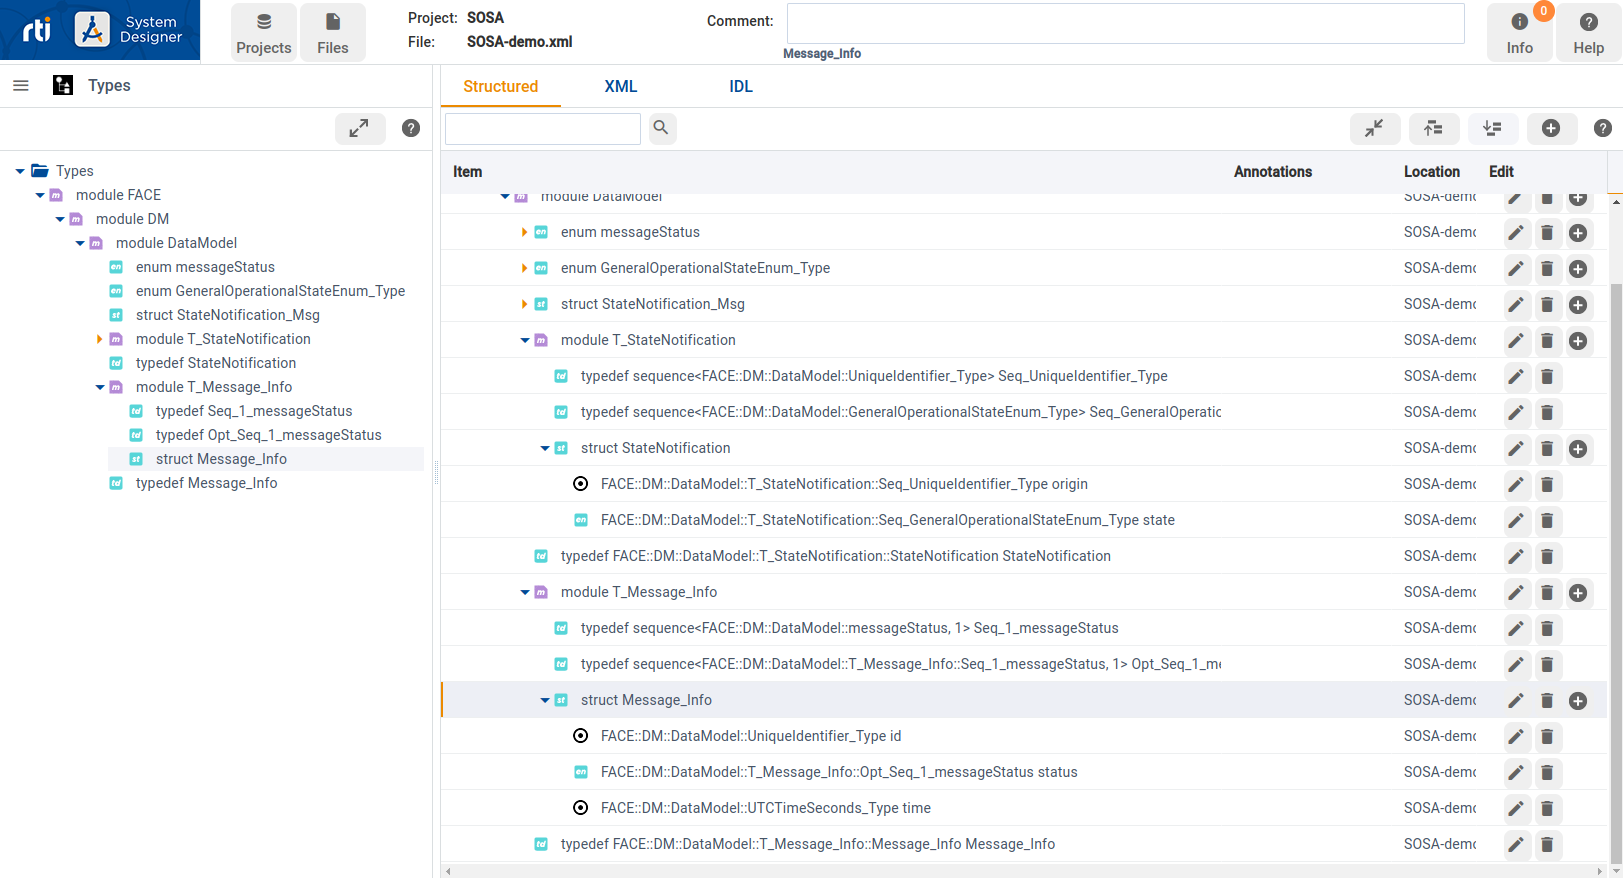Open the Help button in header

tap(1588, 33)
